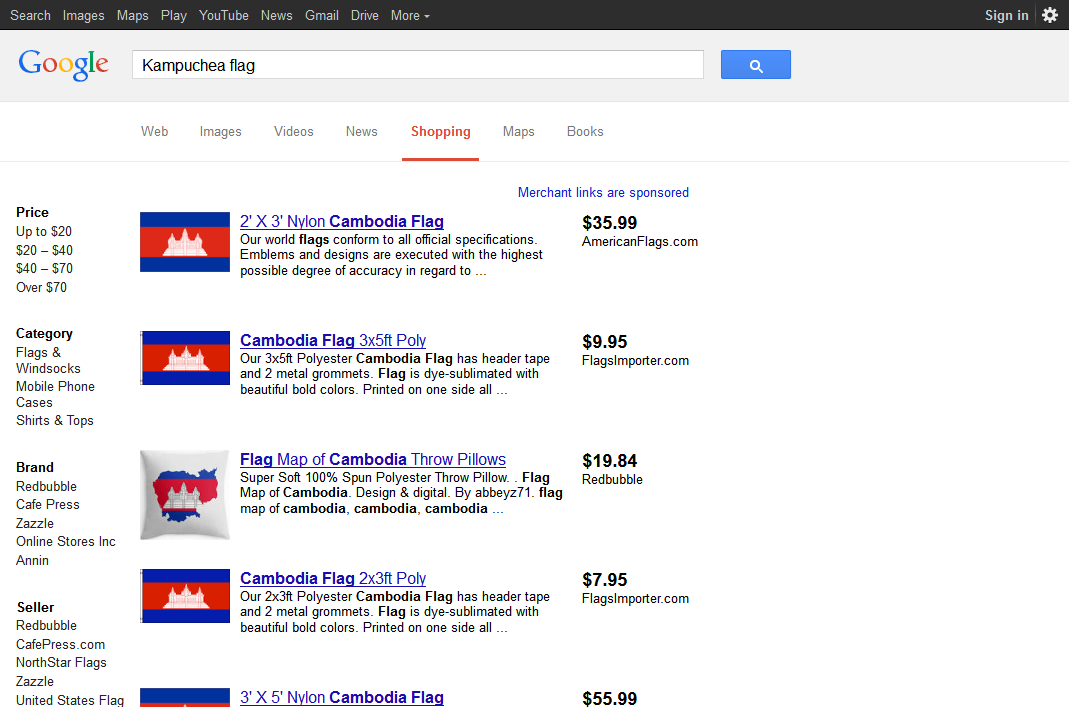Image resolution: width=1069 pixels, height=707 pixels.
Task: Filter by Zazzle brand
Action: (35, 523)
